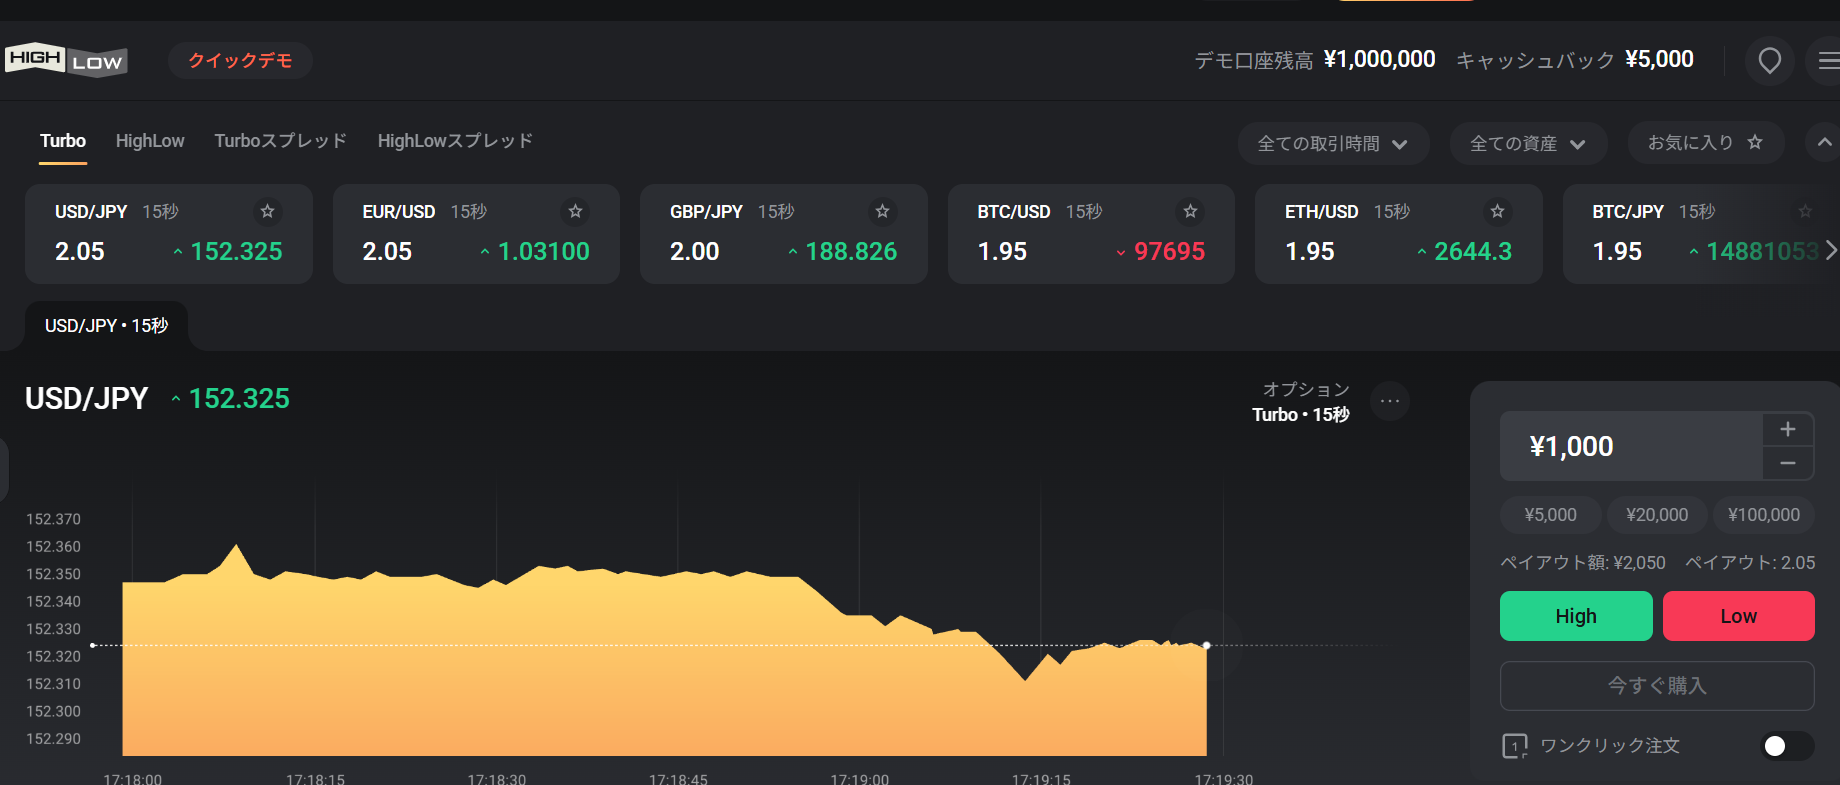
Task: Select the GBP/JPY 15秒 asset card
Action: click(x=784, y=234)
